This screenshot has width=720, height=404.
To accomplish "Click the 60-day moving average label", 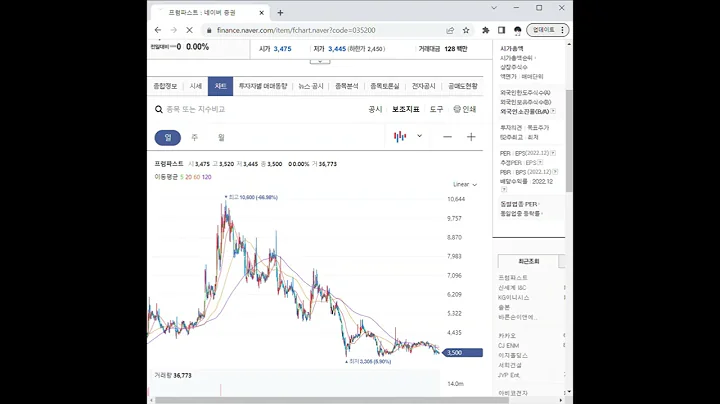I will coord(197,177).
